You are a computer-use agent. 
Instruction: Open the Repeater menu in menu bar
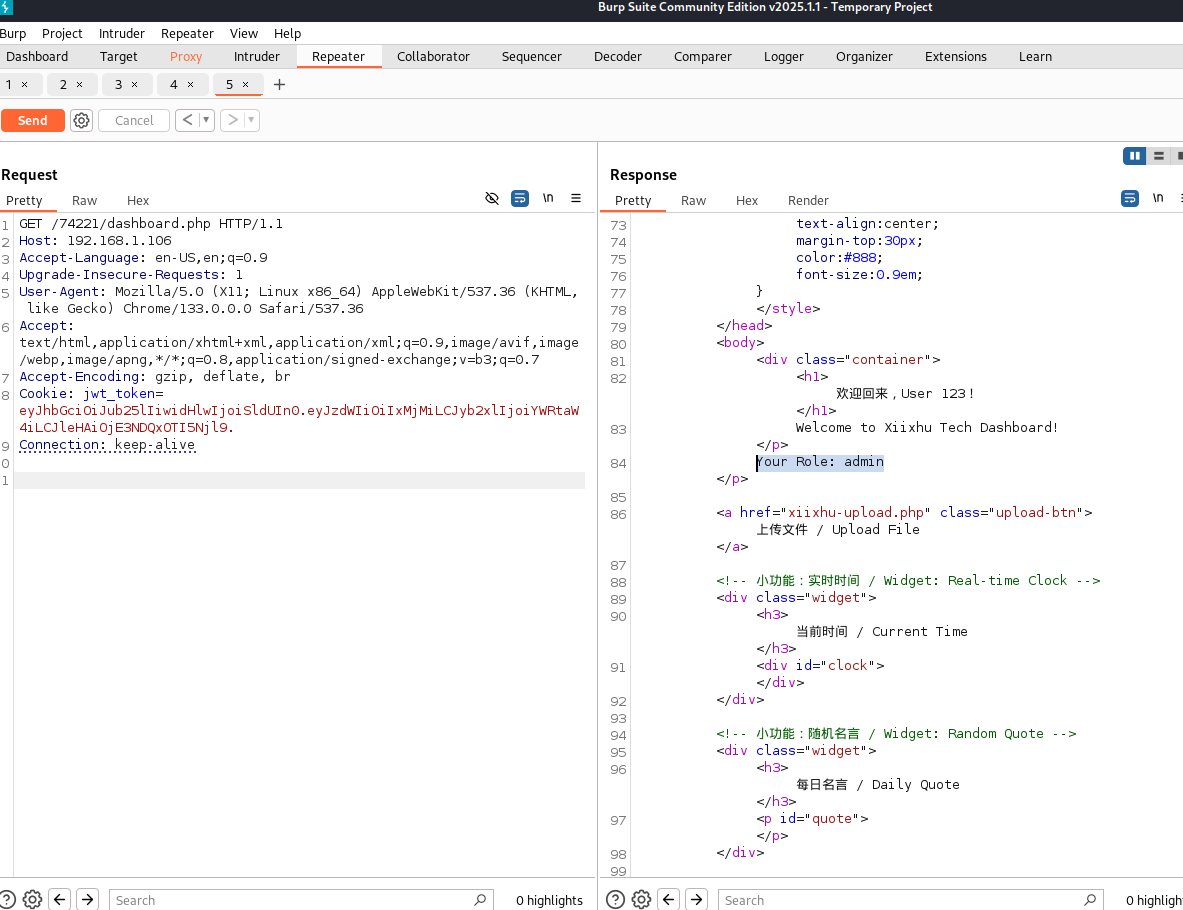pos(187,33)
